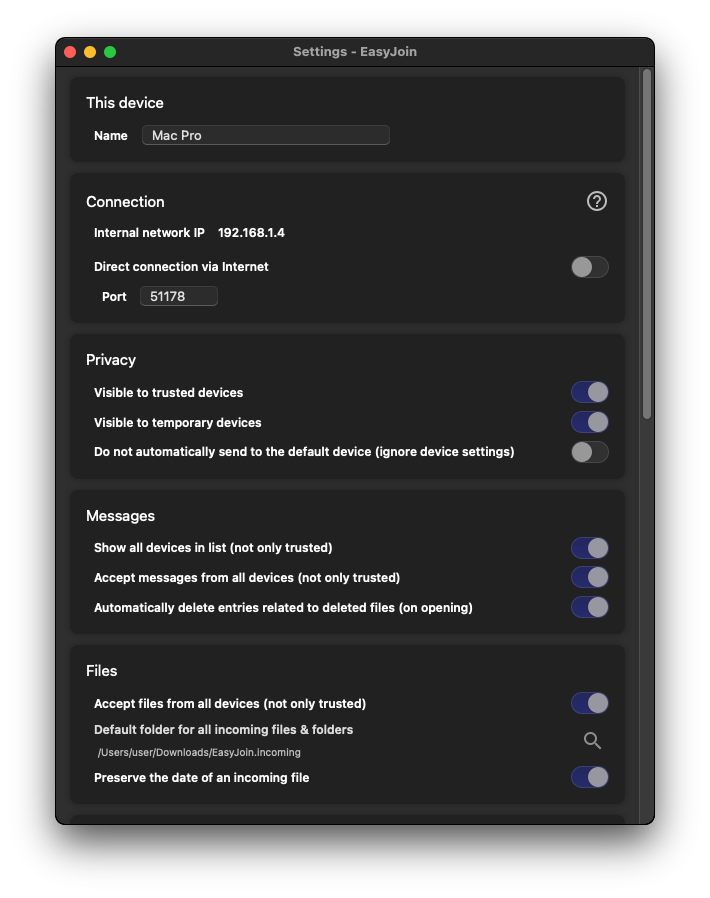The image size is (710, 898).
Task: Toggle Preserve the date of an incoming file
Action: coord(589,777)
